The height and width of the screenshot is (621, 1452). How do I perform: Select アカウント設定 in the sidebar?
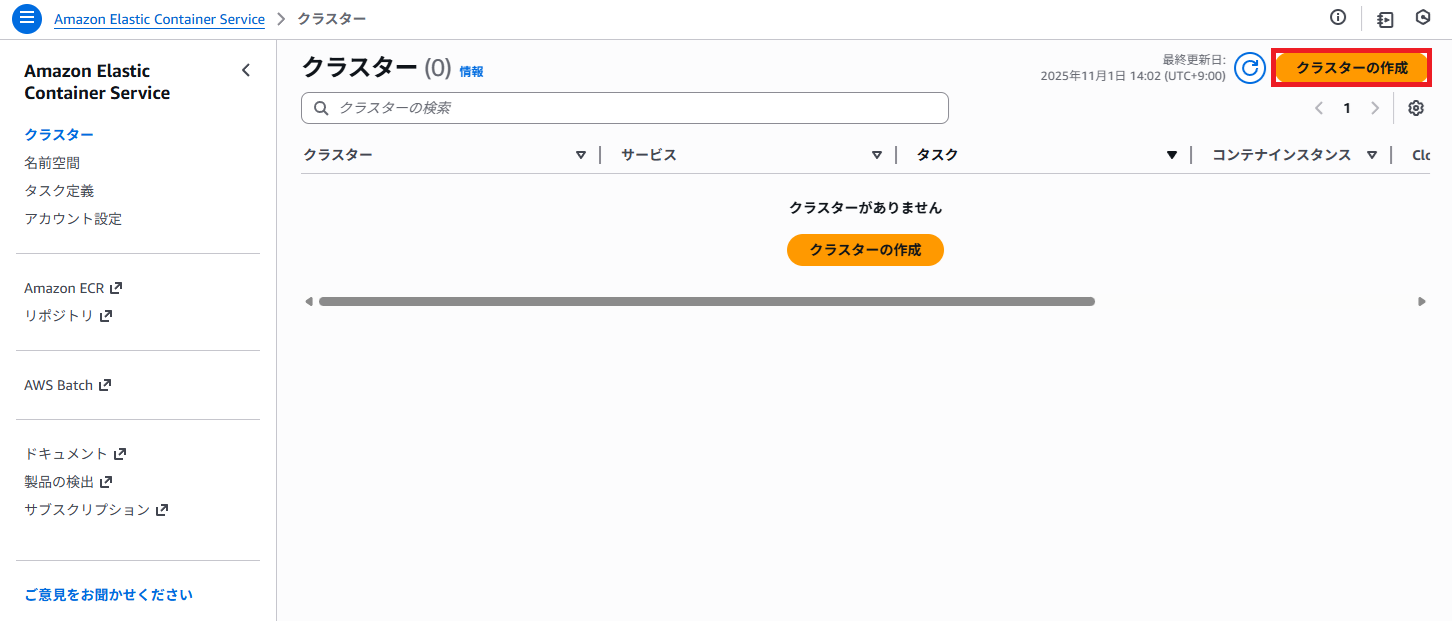[73, 218]
